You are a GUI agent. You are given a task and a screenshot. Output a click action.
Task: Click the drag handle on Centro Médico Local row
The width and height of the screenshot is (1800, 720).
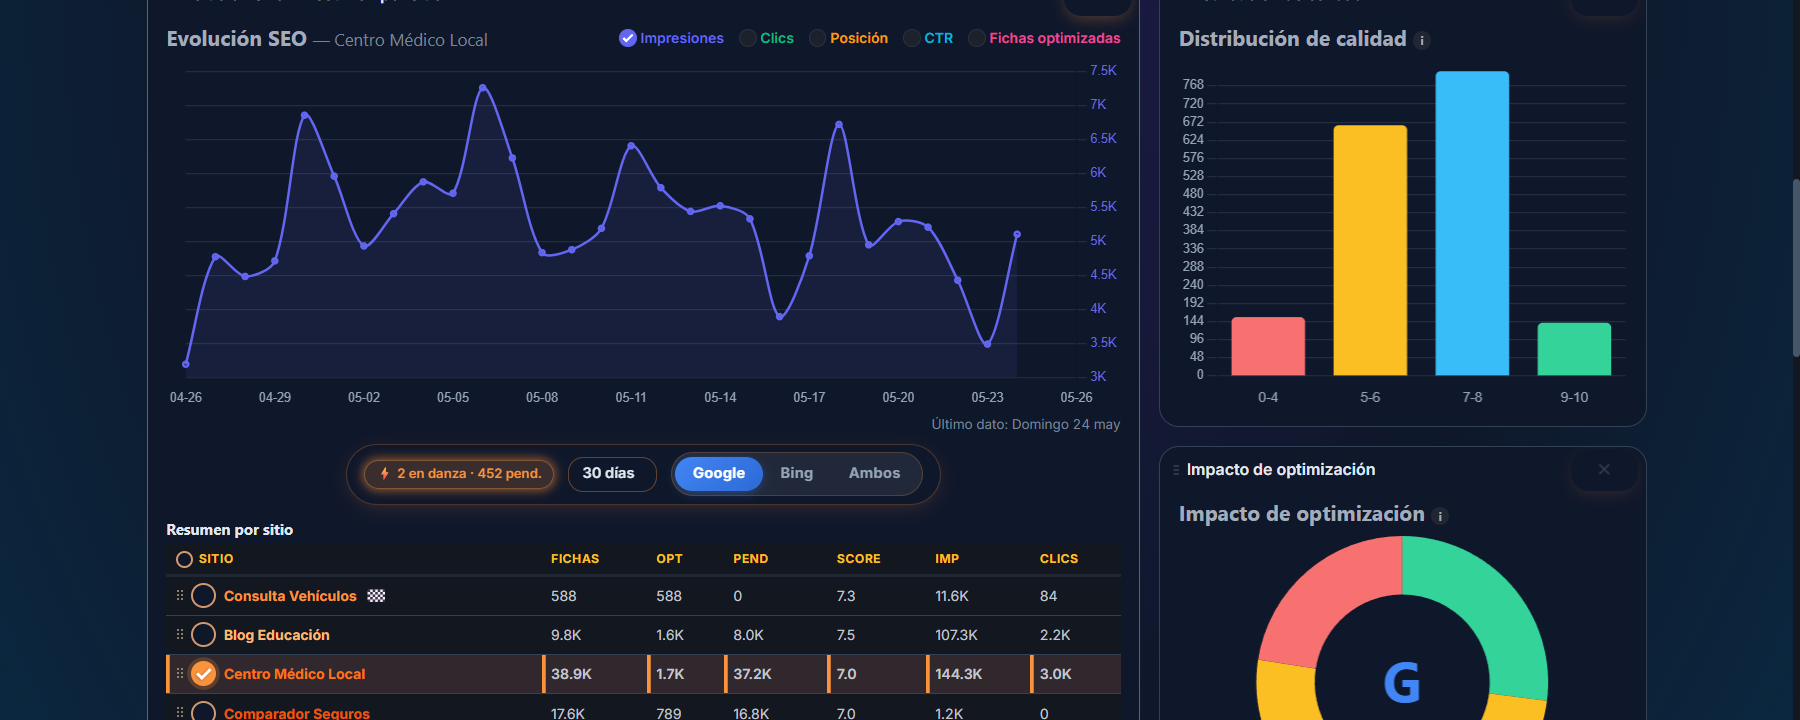pyautogui.click(x=180, y=673)
